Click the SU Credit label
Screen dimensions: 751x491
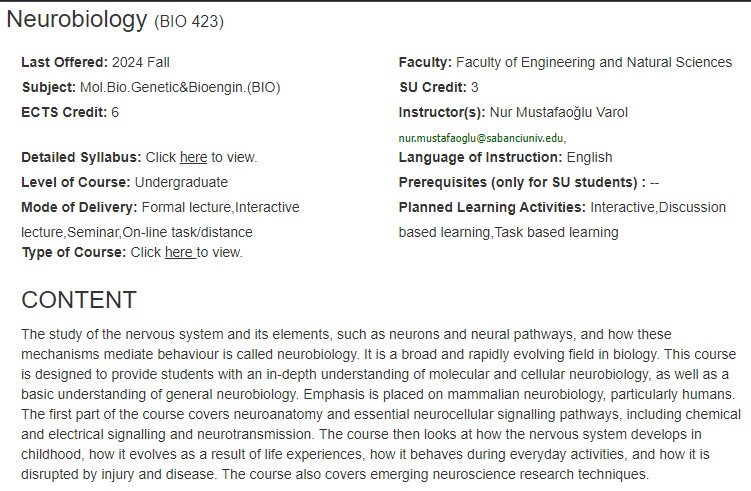433,87
